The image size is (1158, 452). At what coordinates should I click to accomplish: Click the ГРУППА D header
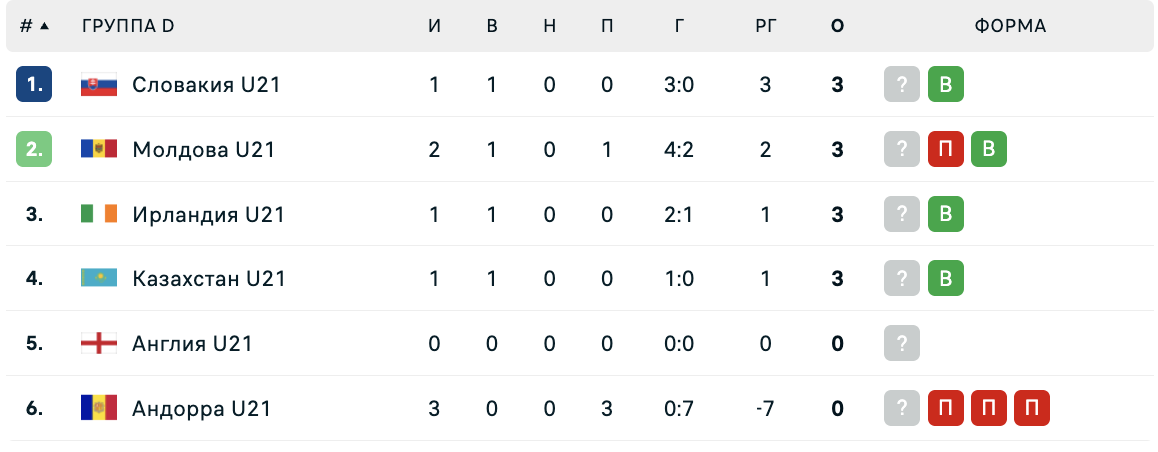click(x=128, y=26)
